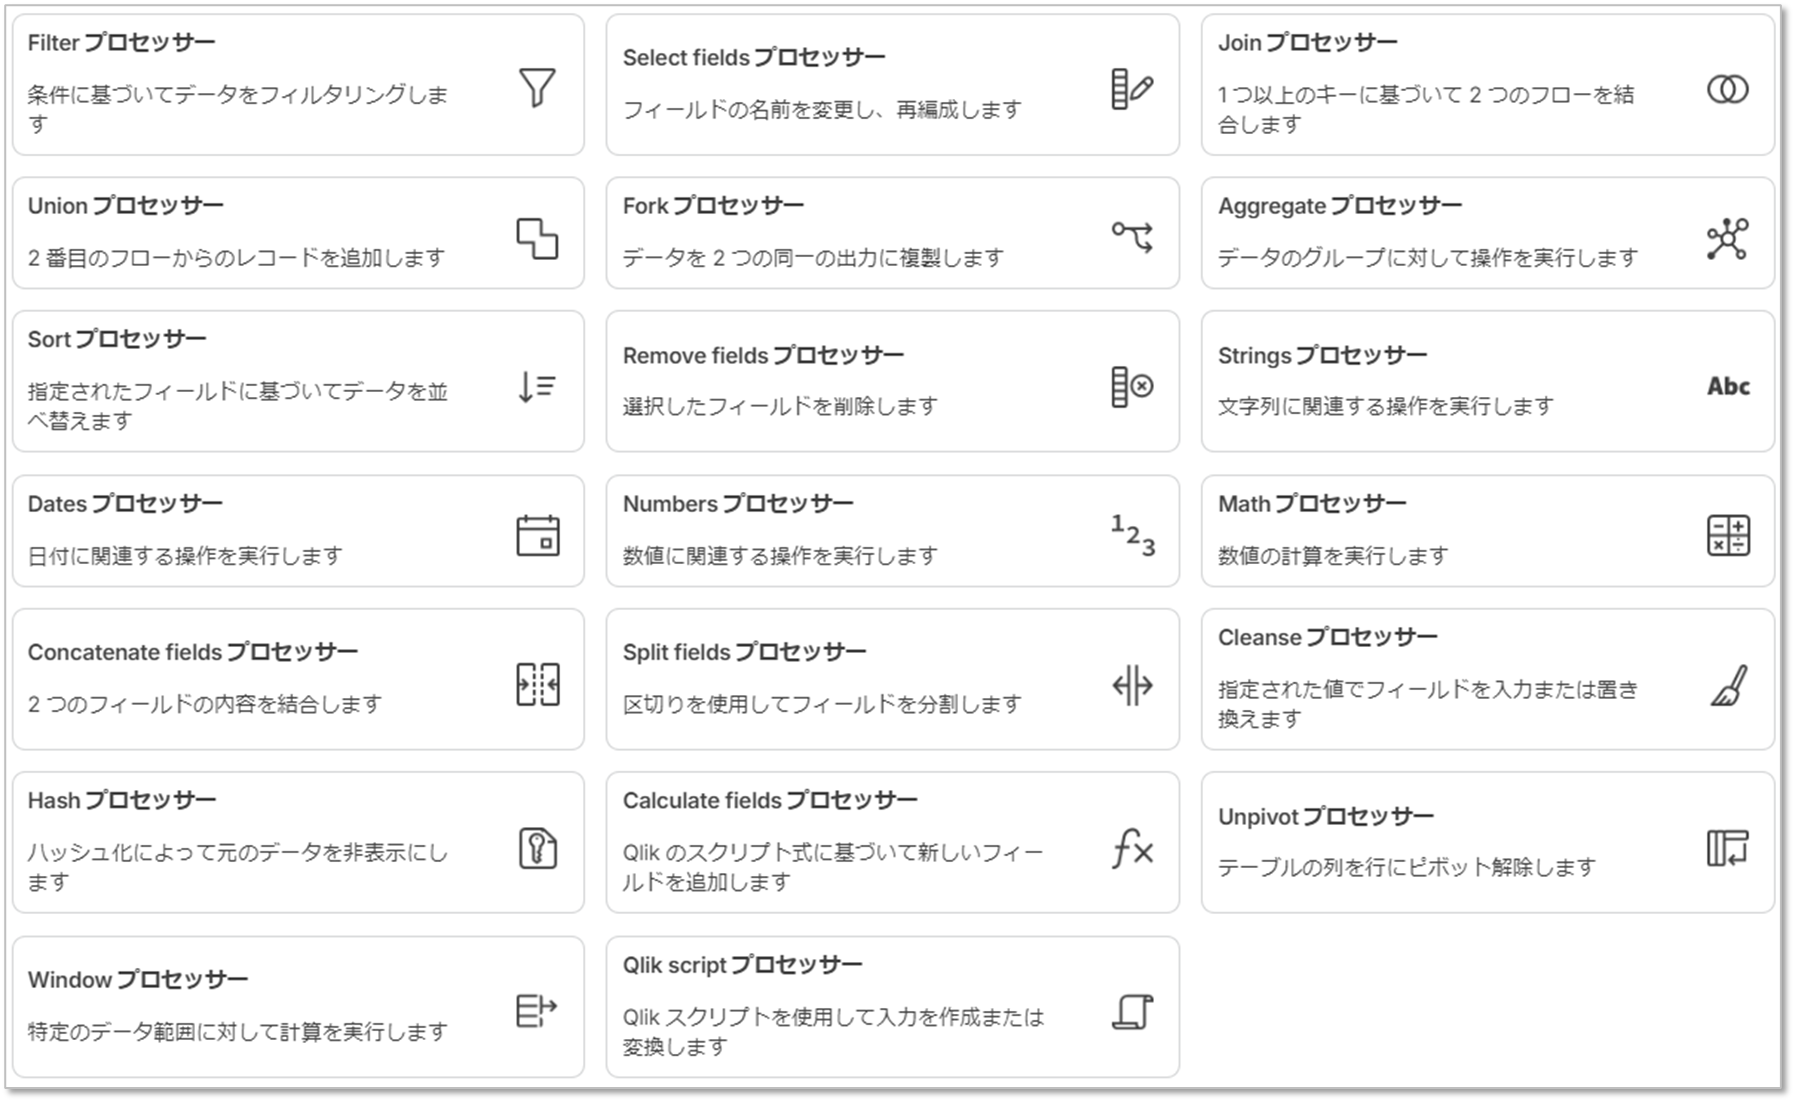This screenshot has height=1102, width=1795.
Task: Open the Concatenate fields プロセッサー card
Action: (x=298, y=679)
